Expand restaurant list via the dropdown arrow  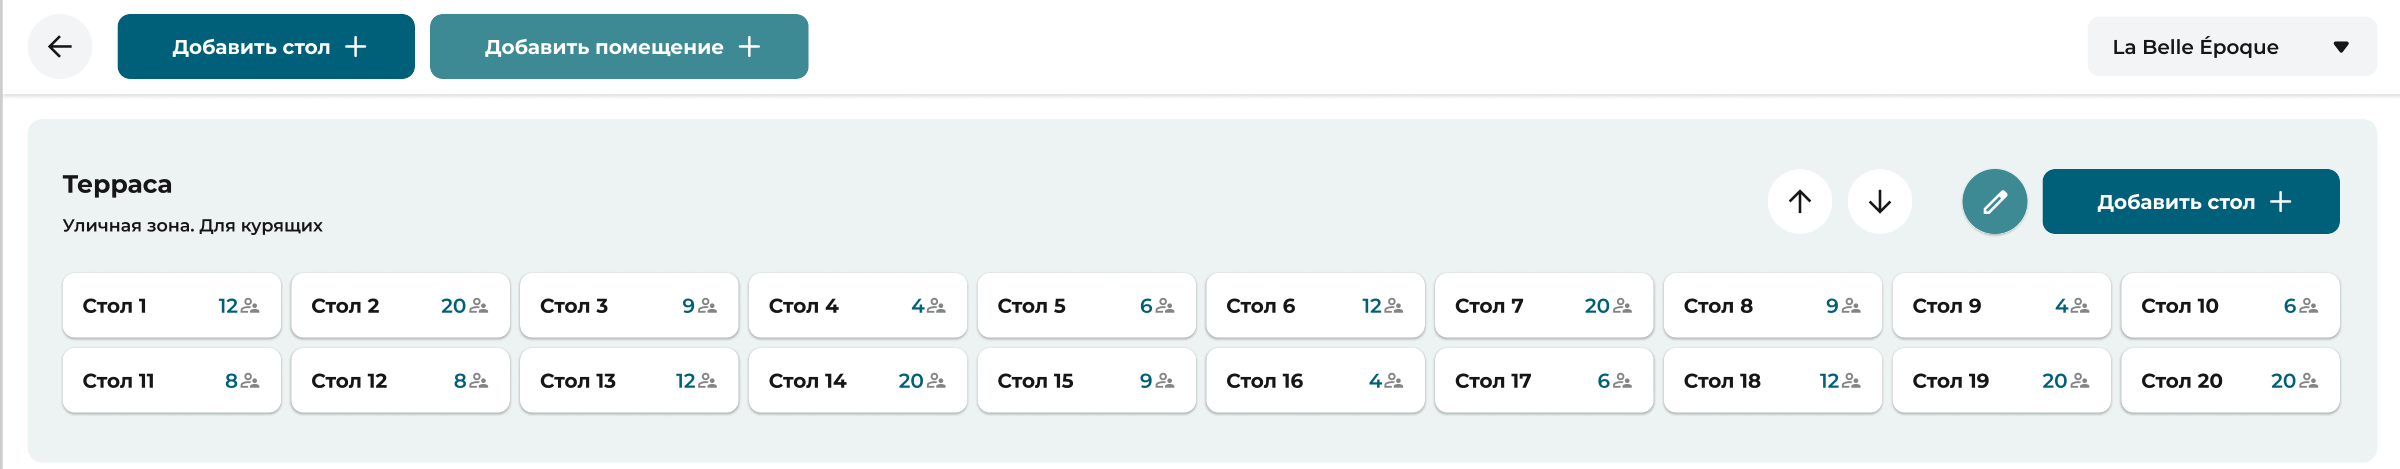coord(2341,47)
